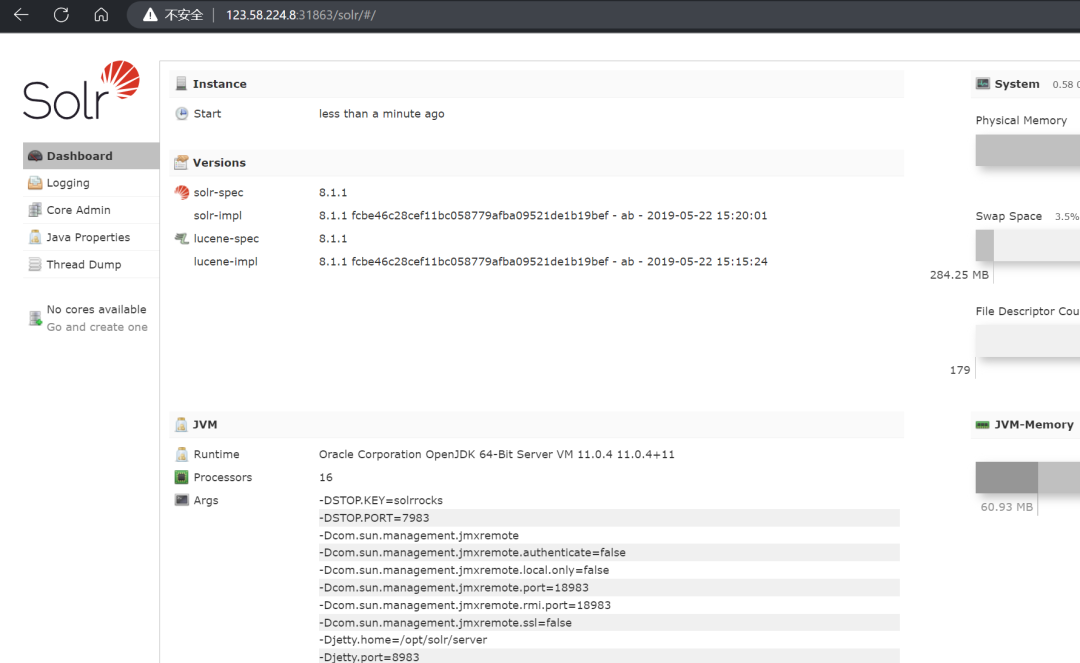Click the No cores available icon
Image resolution: width=1080 pixels, height=663 pixels.
(35, 318)
